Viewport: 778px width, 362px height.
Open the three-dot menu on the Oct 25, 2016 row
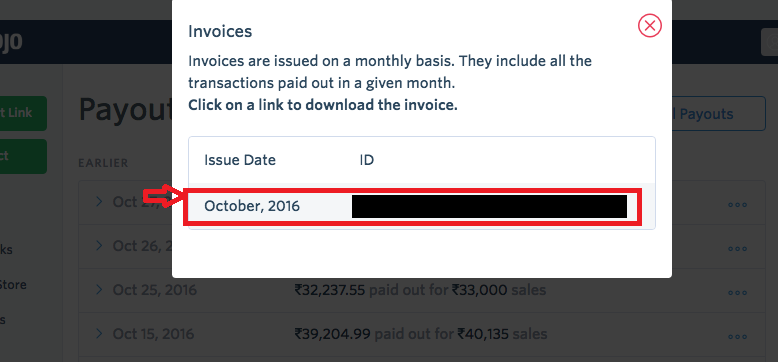click(737, 293)
